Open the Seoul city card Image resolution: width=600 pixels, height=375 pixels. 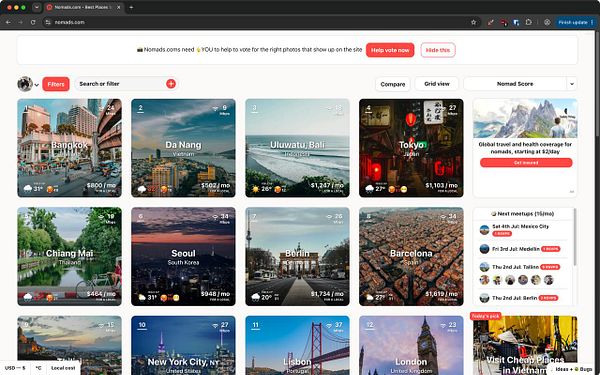(x=183, y=256)
